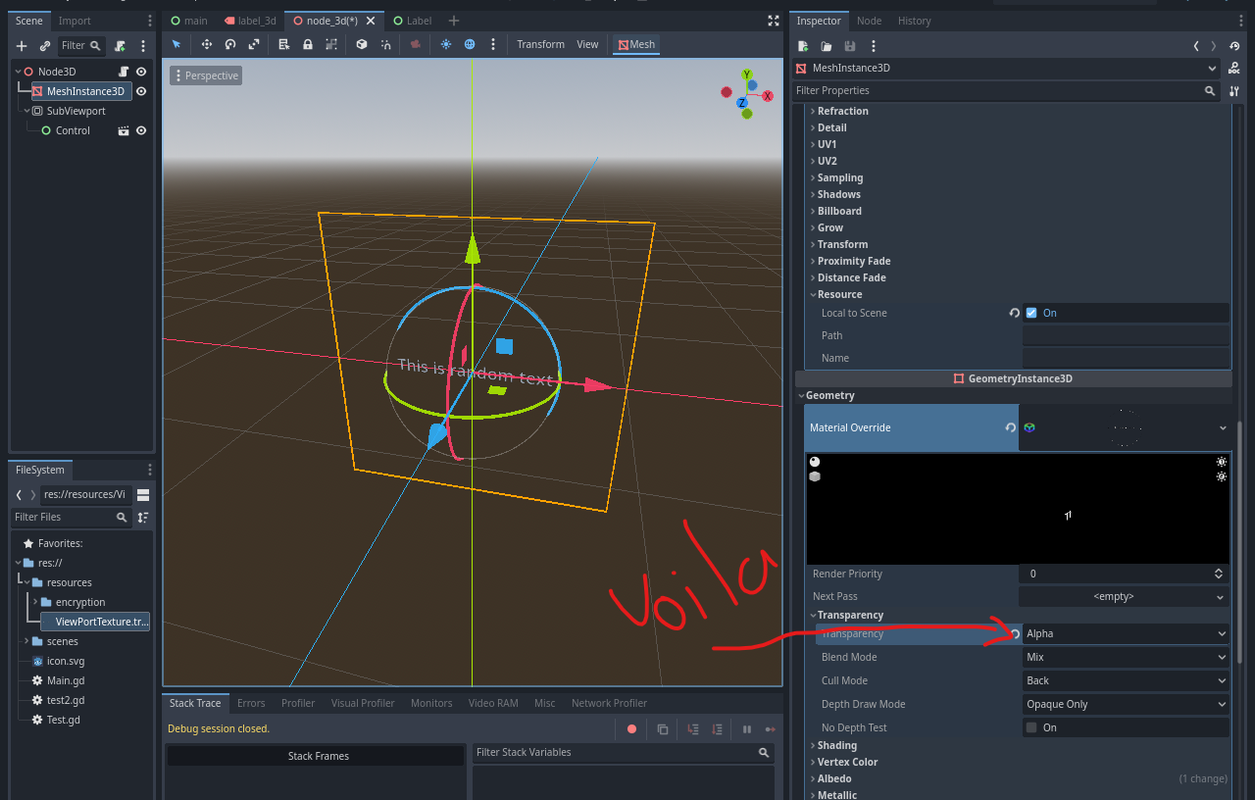Open the Next Pass empty dropdown
Image resolution: width=1255 pixels, height=800 pixels.
click(x=1124, y=596)
